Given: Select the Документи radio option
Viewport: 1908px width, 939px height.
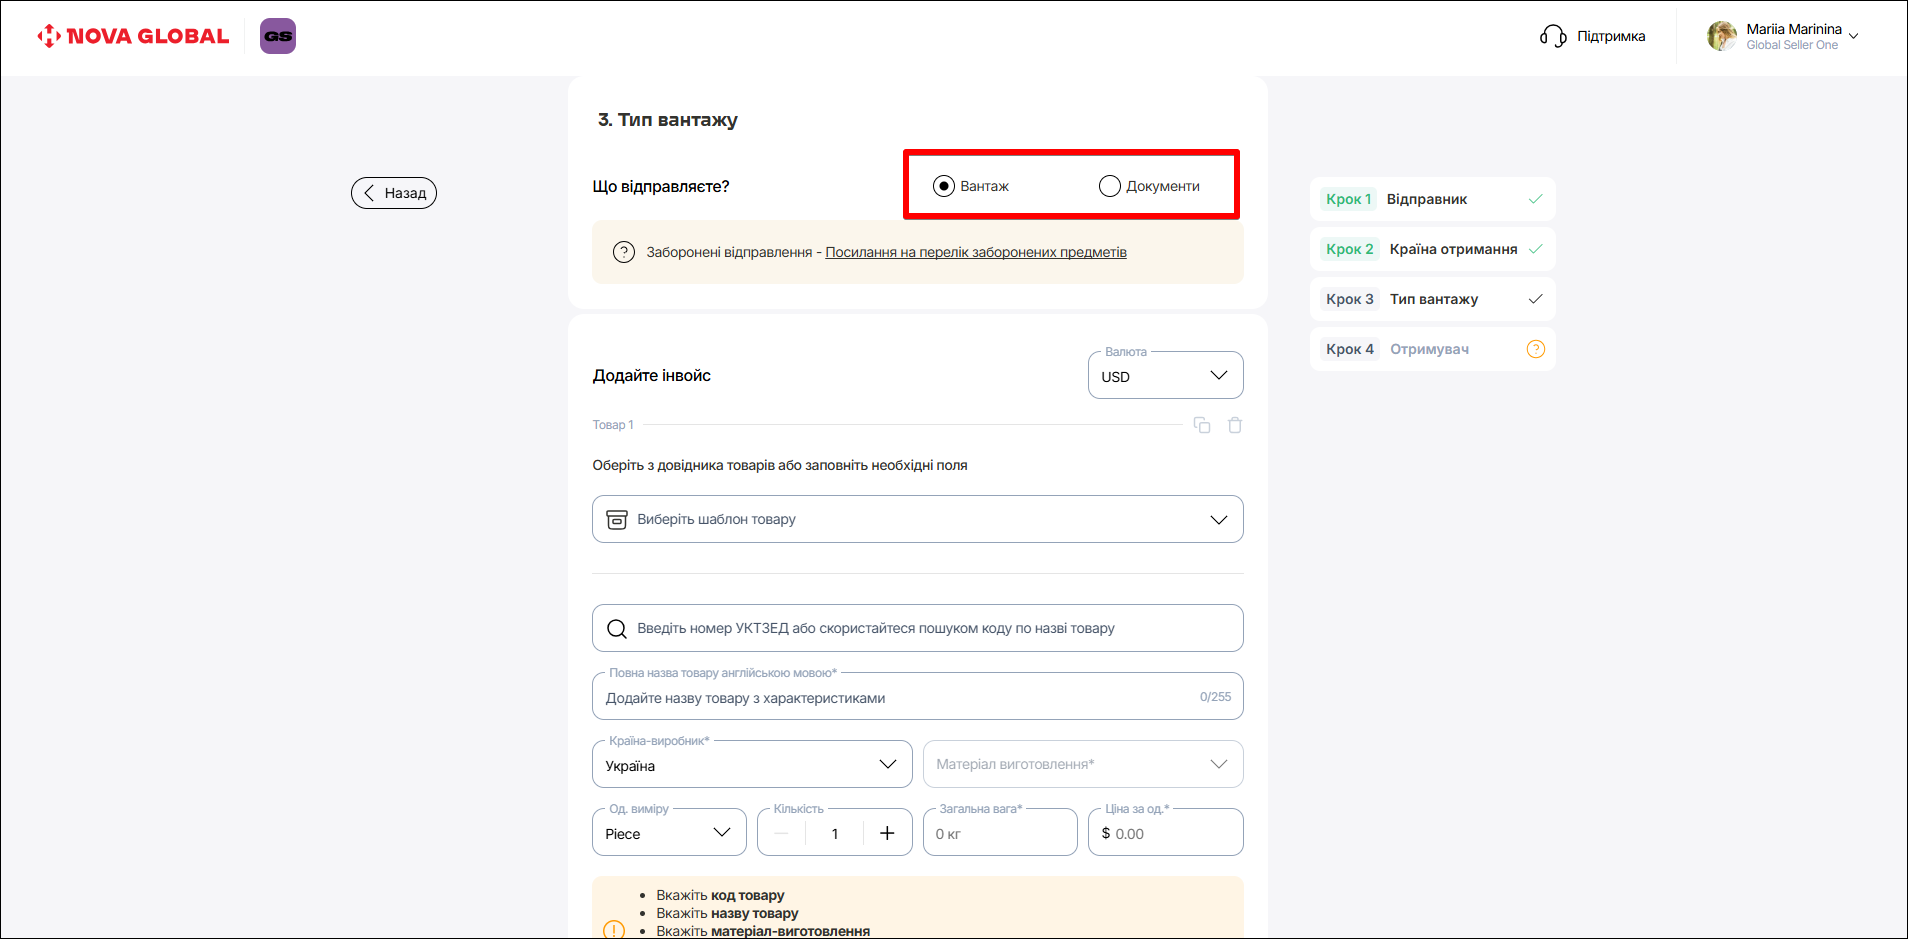Looking at the screenshot, I should pyautogui.click(x=1109, y=186).
